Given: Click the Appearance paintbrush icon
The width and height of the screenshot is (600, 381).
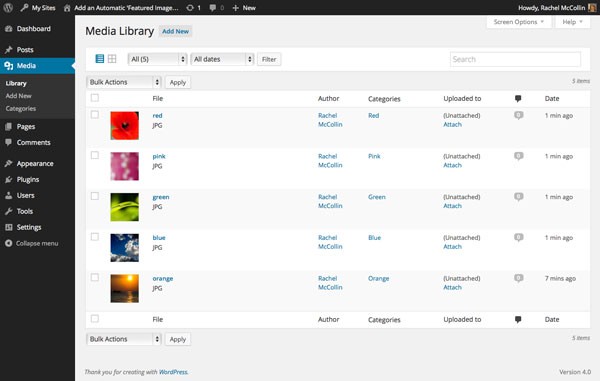Looking at the screenshot, I should [x=8, y=163].
